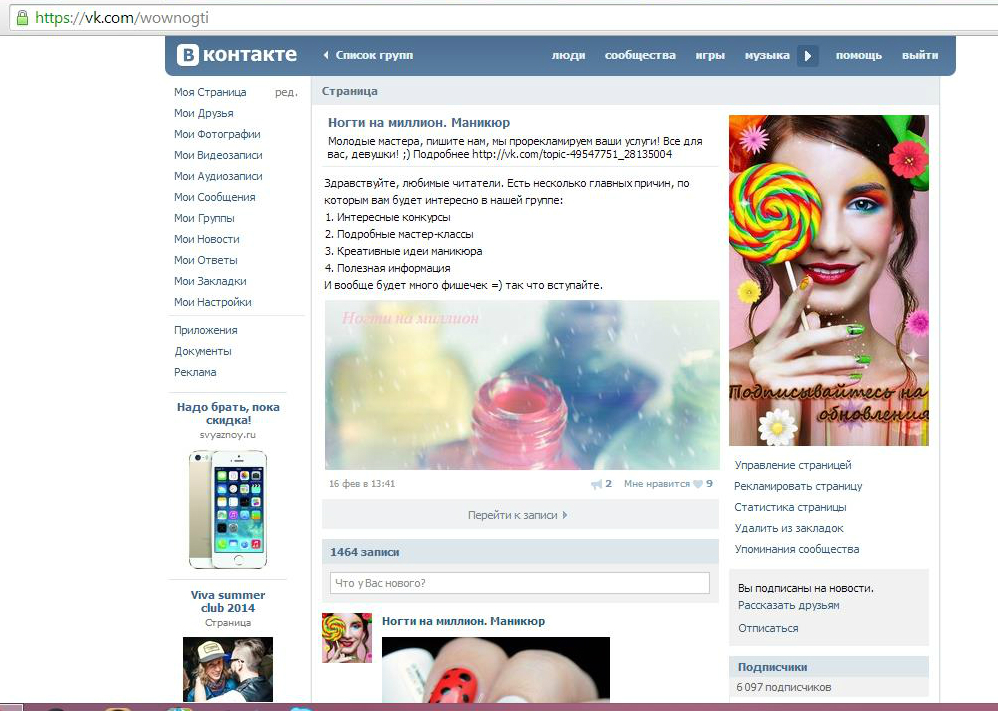Open Управление страницей

click(792, 465)
